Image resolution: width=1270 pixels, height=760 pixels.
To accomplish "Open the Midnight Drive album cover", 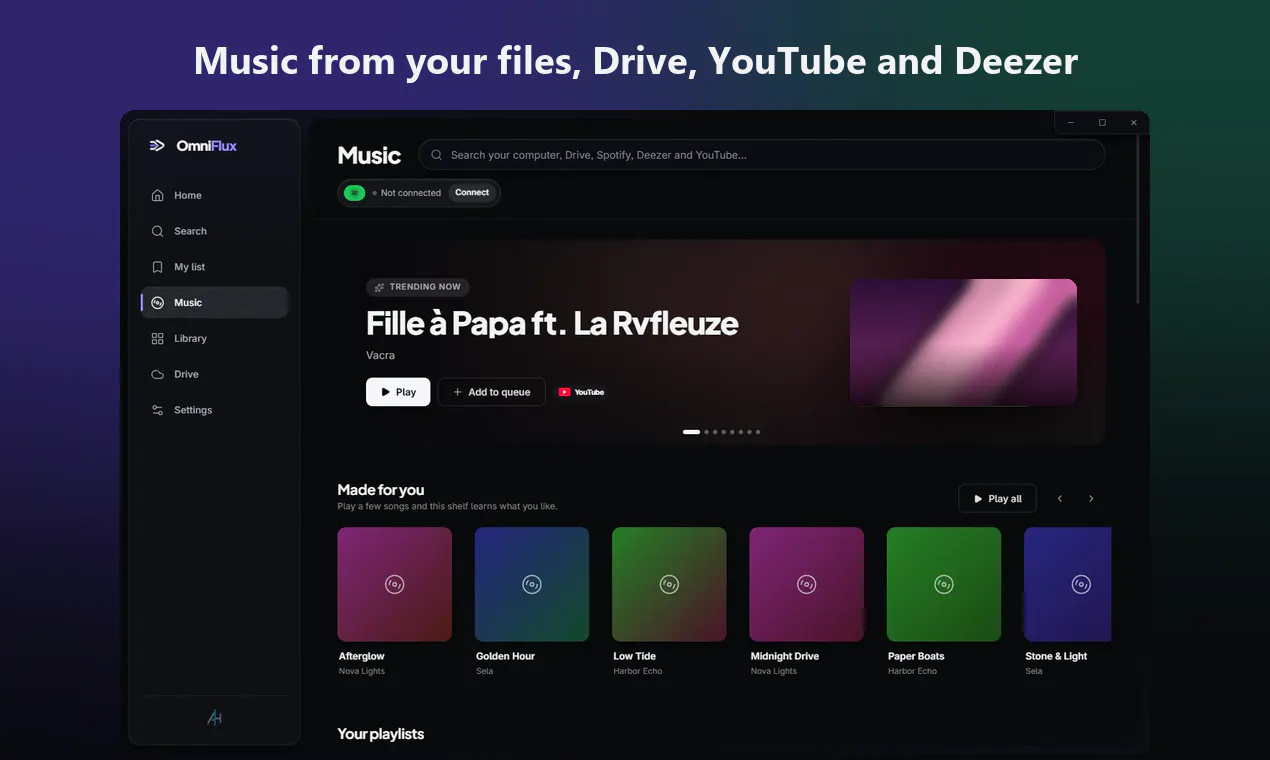I will [807, 584].
